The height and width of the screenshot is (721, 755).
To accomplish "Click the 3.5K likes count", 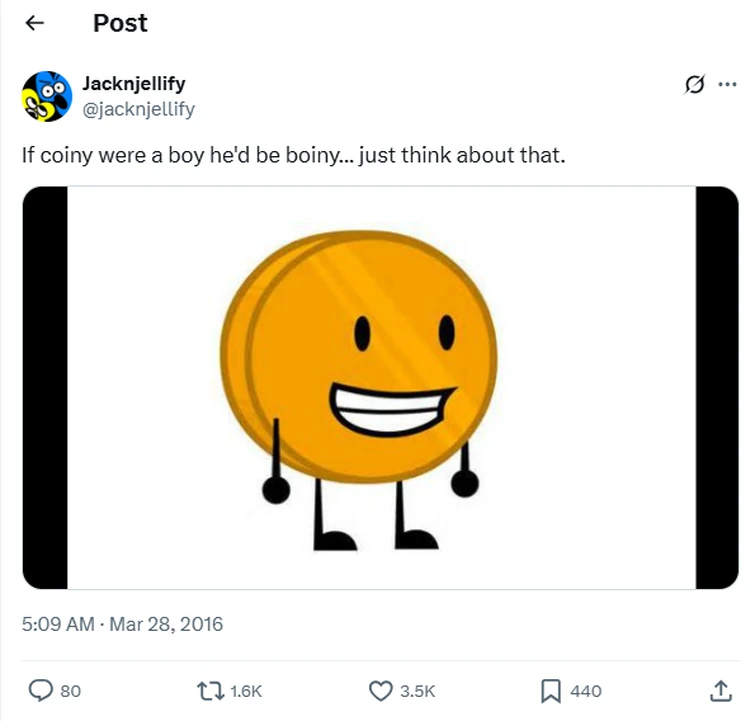I will tap(416, 691).
